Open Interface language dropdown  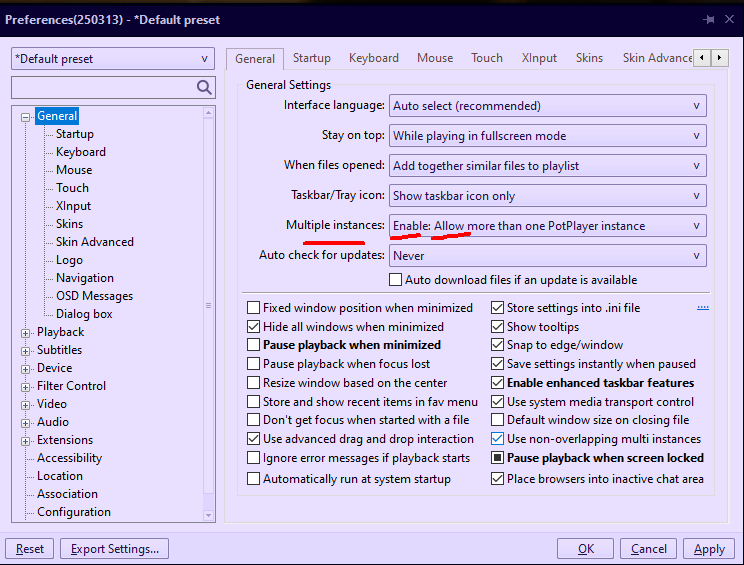tap(548, 106)
